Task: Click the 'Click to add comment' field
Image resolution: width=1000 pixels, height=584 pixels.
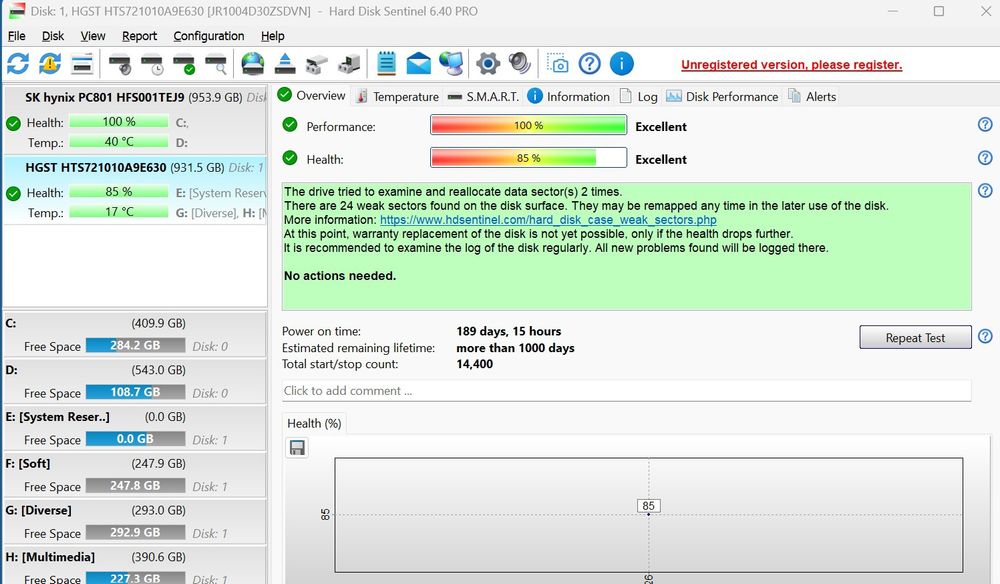Action: pos(626,391)
